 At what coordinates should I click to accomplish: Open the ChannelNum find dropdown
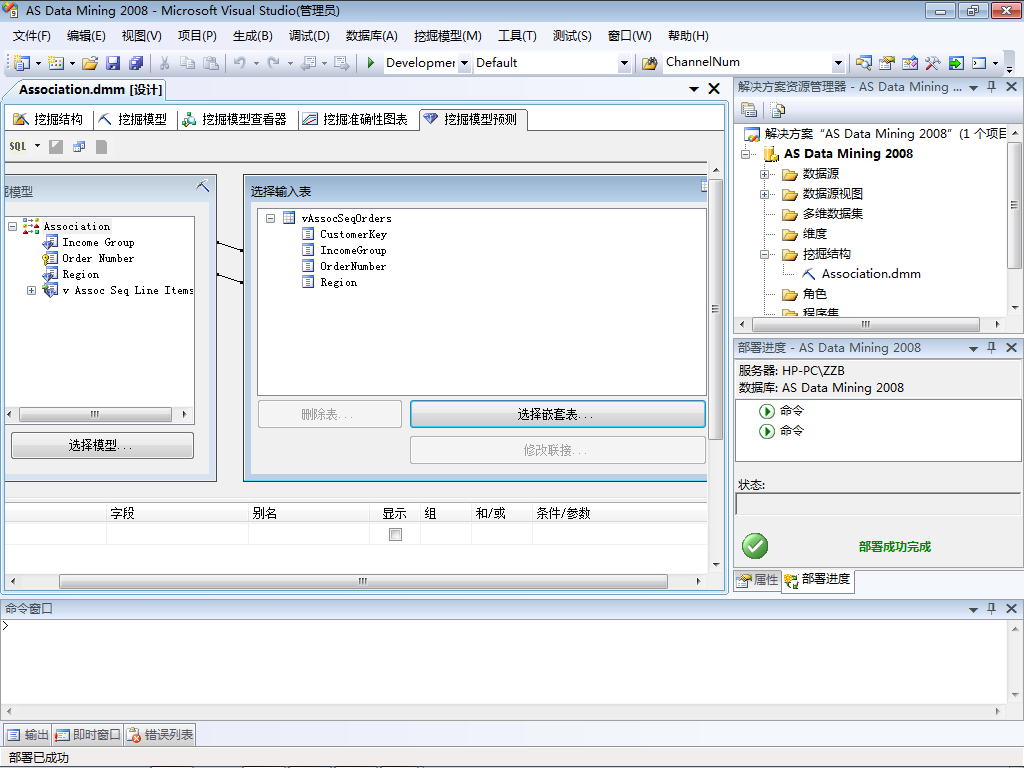click(838, 63)
